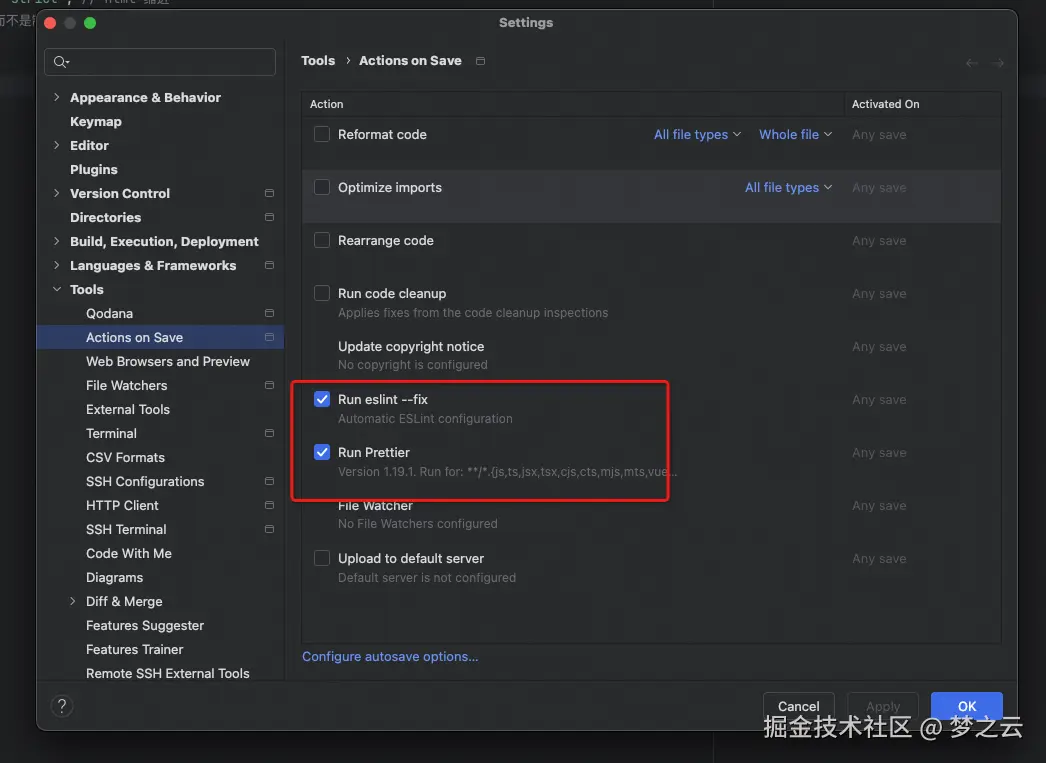This screenshot has width=1046, height=763.
Task: Expand Build, Execution, Deployment section
Action: coord(57,241)
